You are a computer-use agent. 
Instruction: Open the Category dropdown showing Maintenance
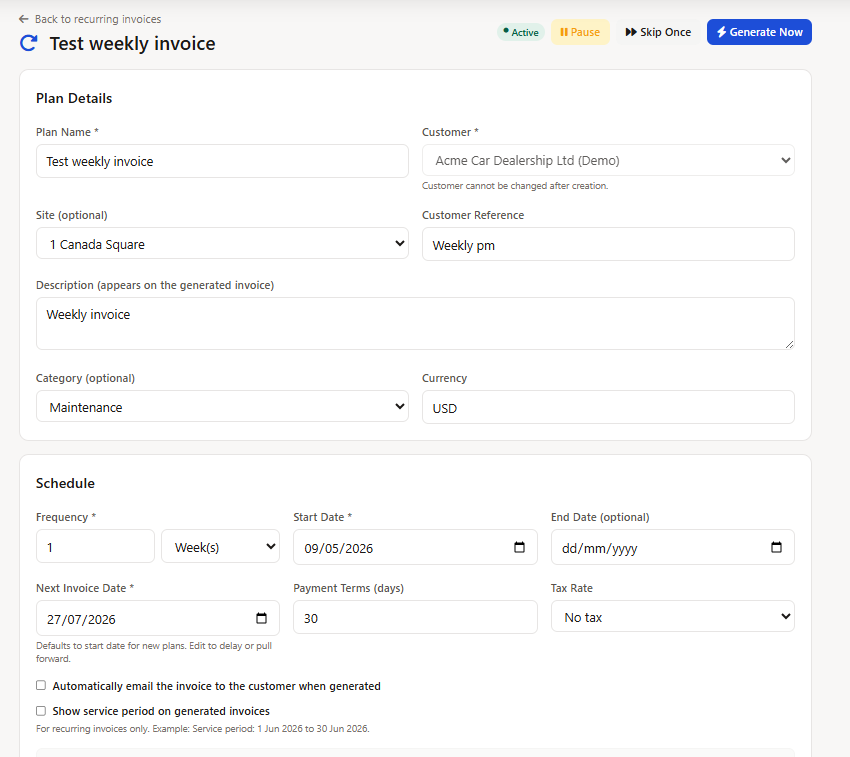pos(222,407)
